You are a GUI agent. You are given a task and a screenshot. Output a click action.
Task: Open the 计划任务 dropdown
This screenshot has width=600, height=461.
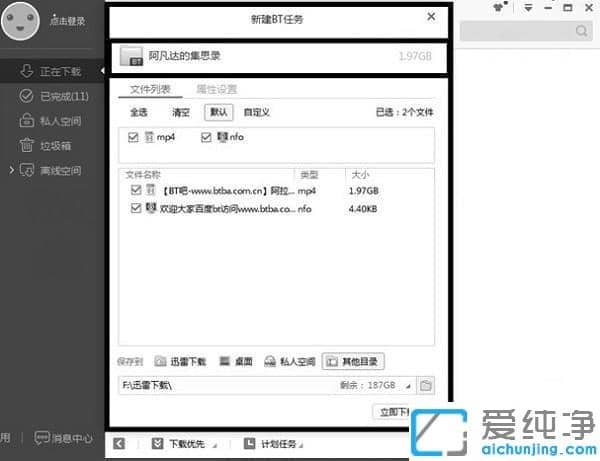point(274,444)
